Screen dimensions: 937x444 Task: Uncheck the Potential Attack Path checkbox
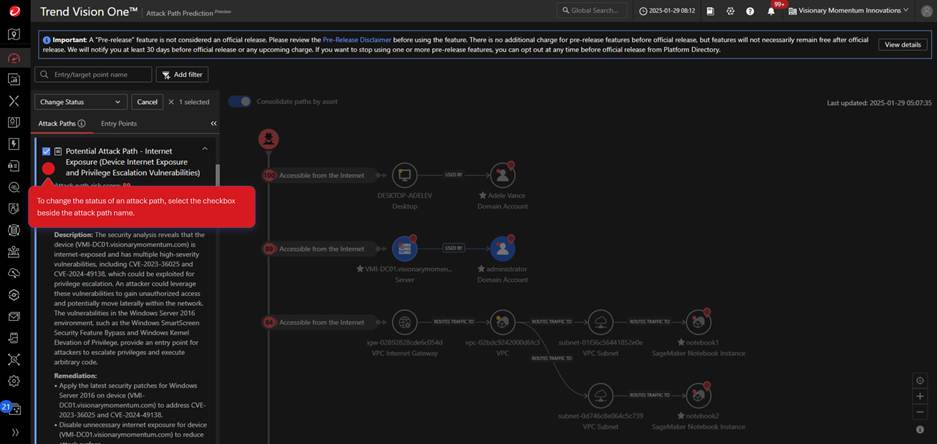click(x=46, y=151)
